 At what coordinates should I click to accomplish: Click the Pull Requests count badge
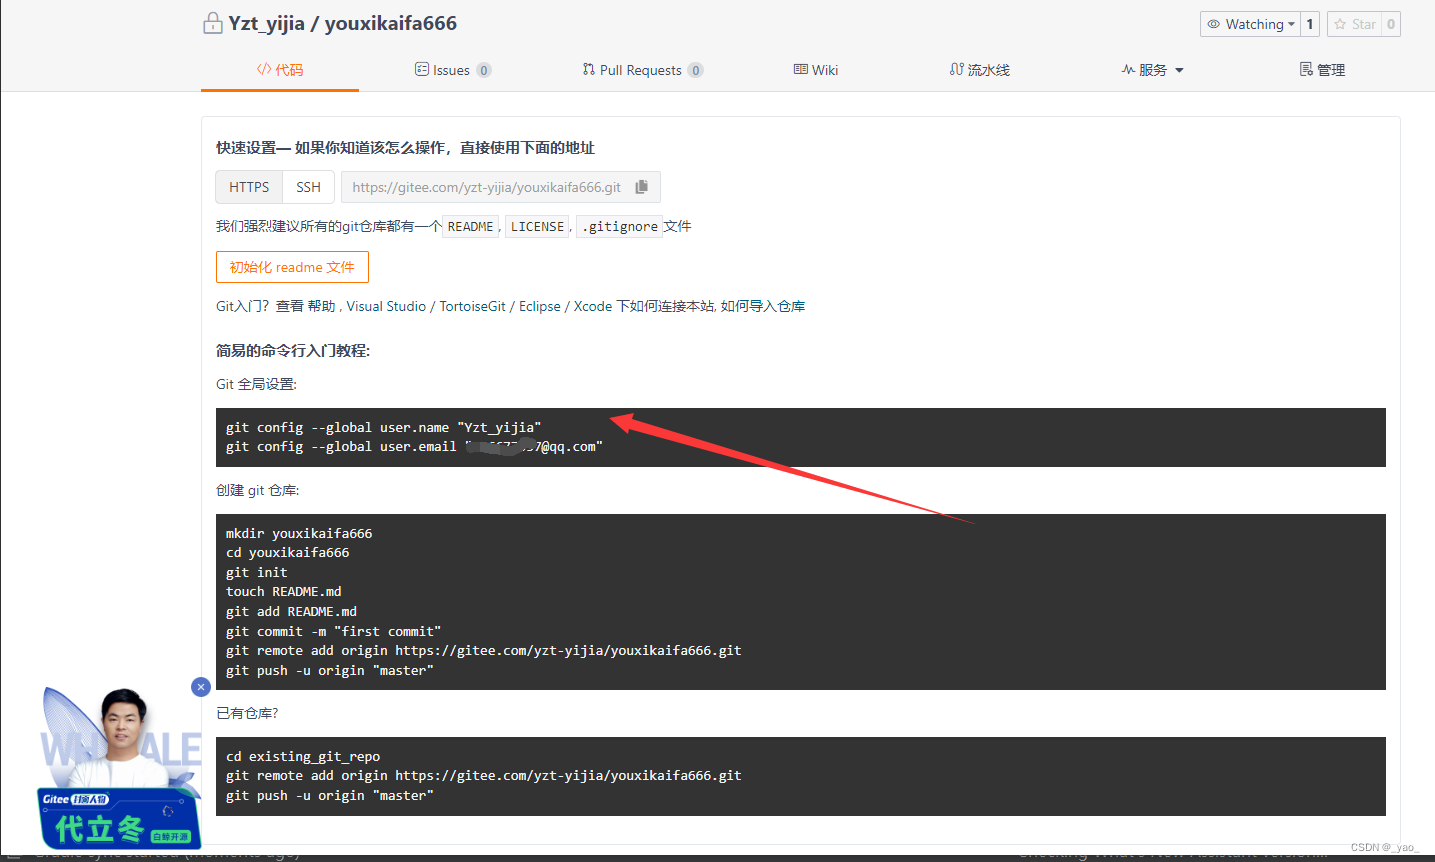[696, 70]
